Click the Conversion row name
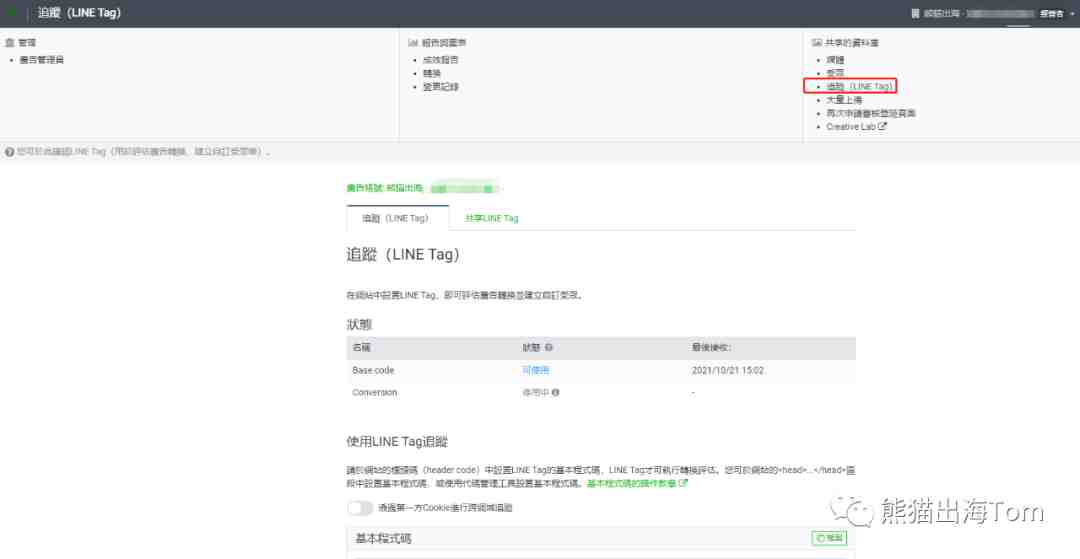The image size is (1080, 559). [x=375, y=392]
